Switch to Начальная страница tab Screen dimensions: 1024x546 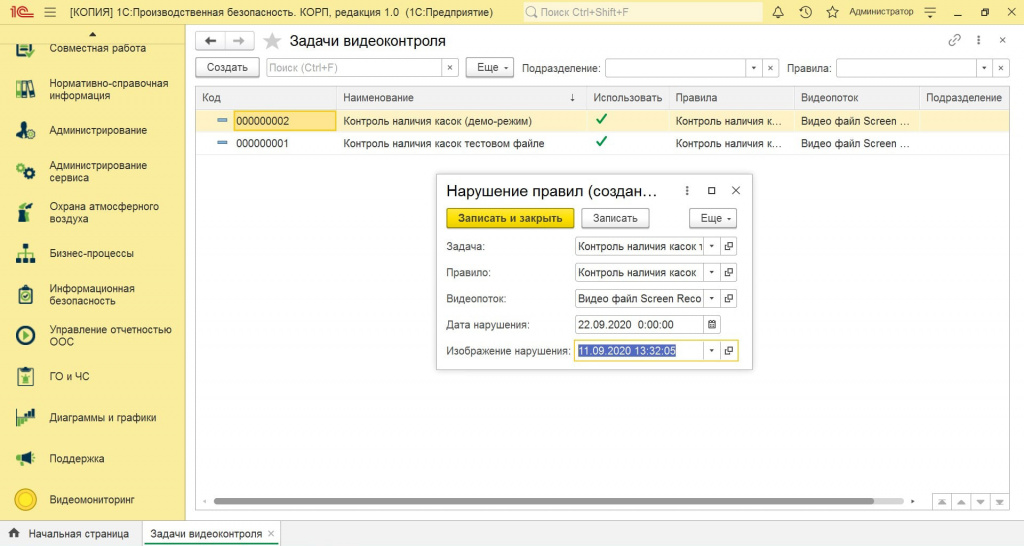point(71,534)
